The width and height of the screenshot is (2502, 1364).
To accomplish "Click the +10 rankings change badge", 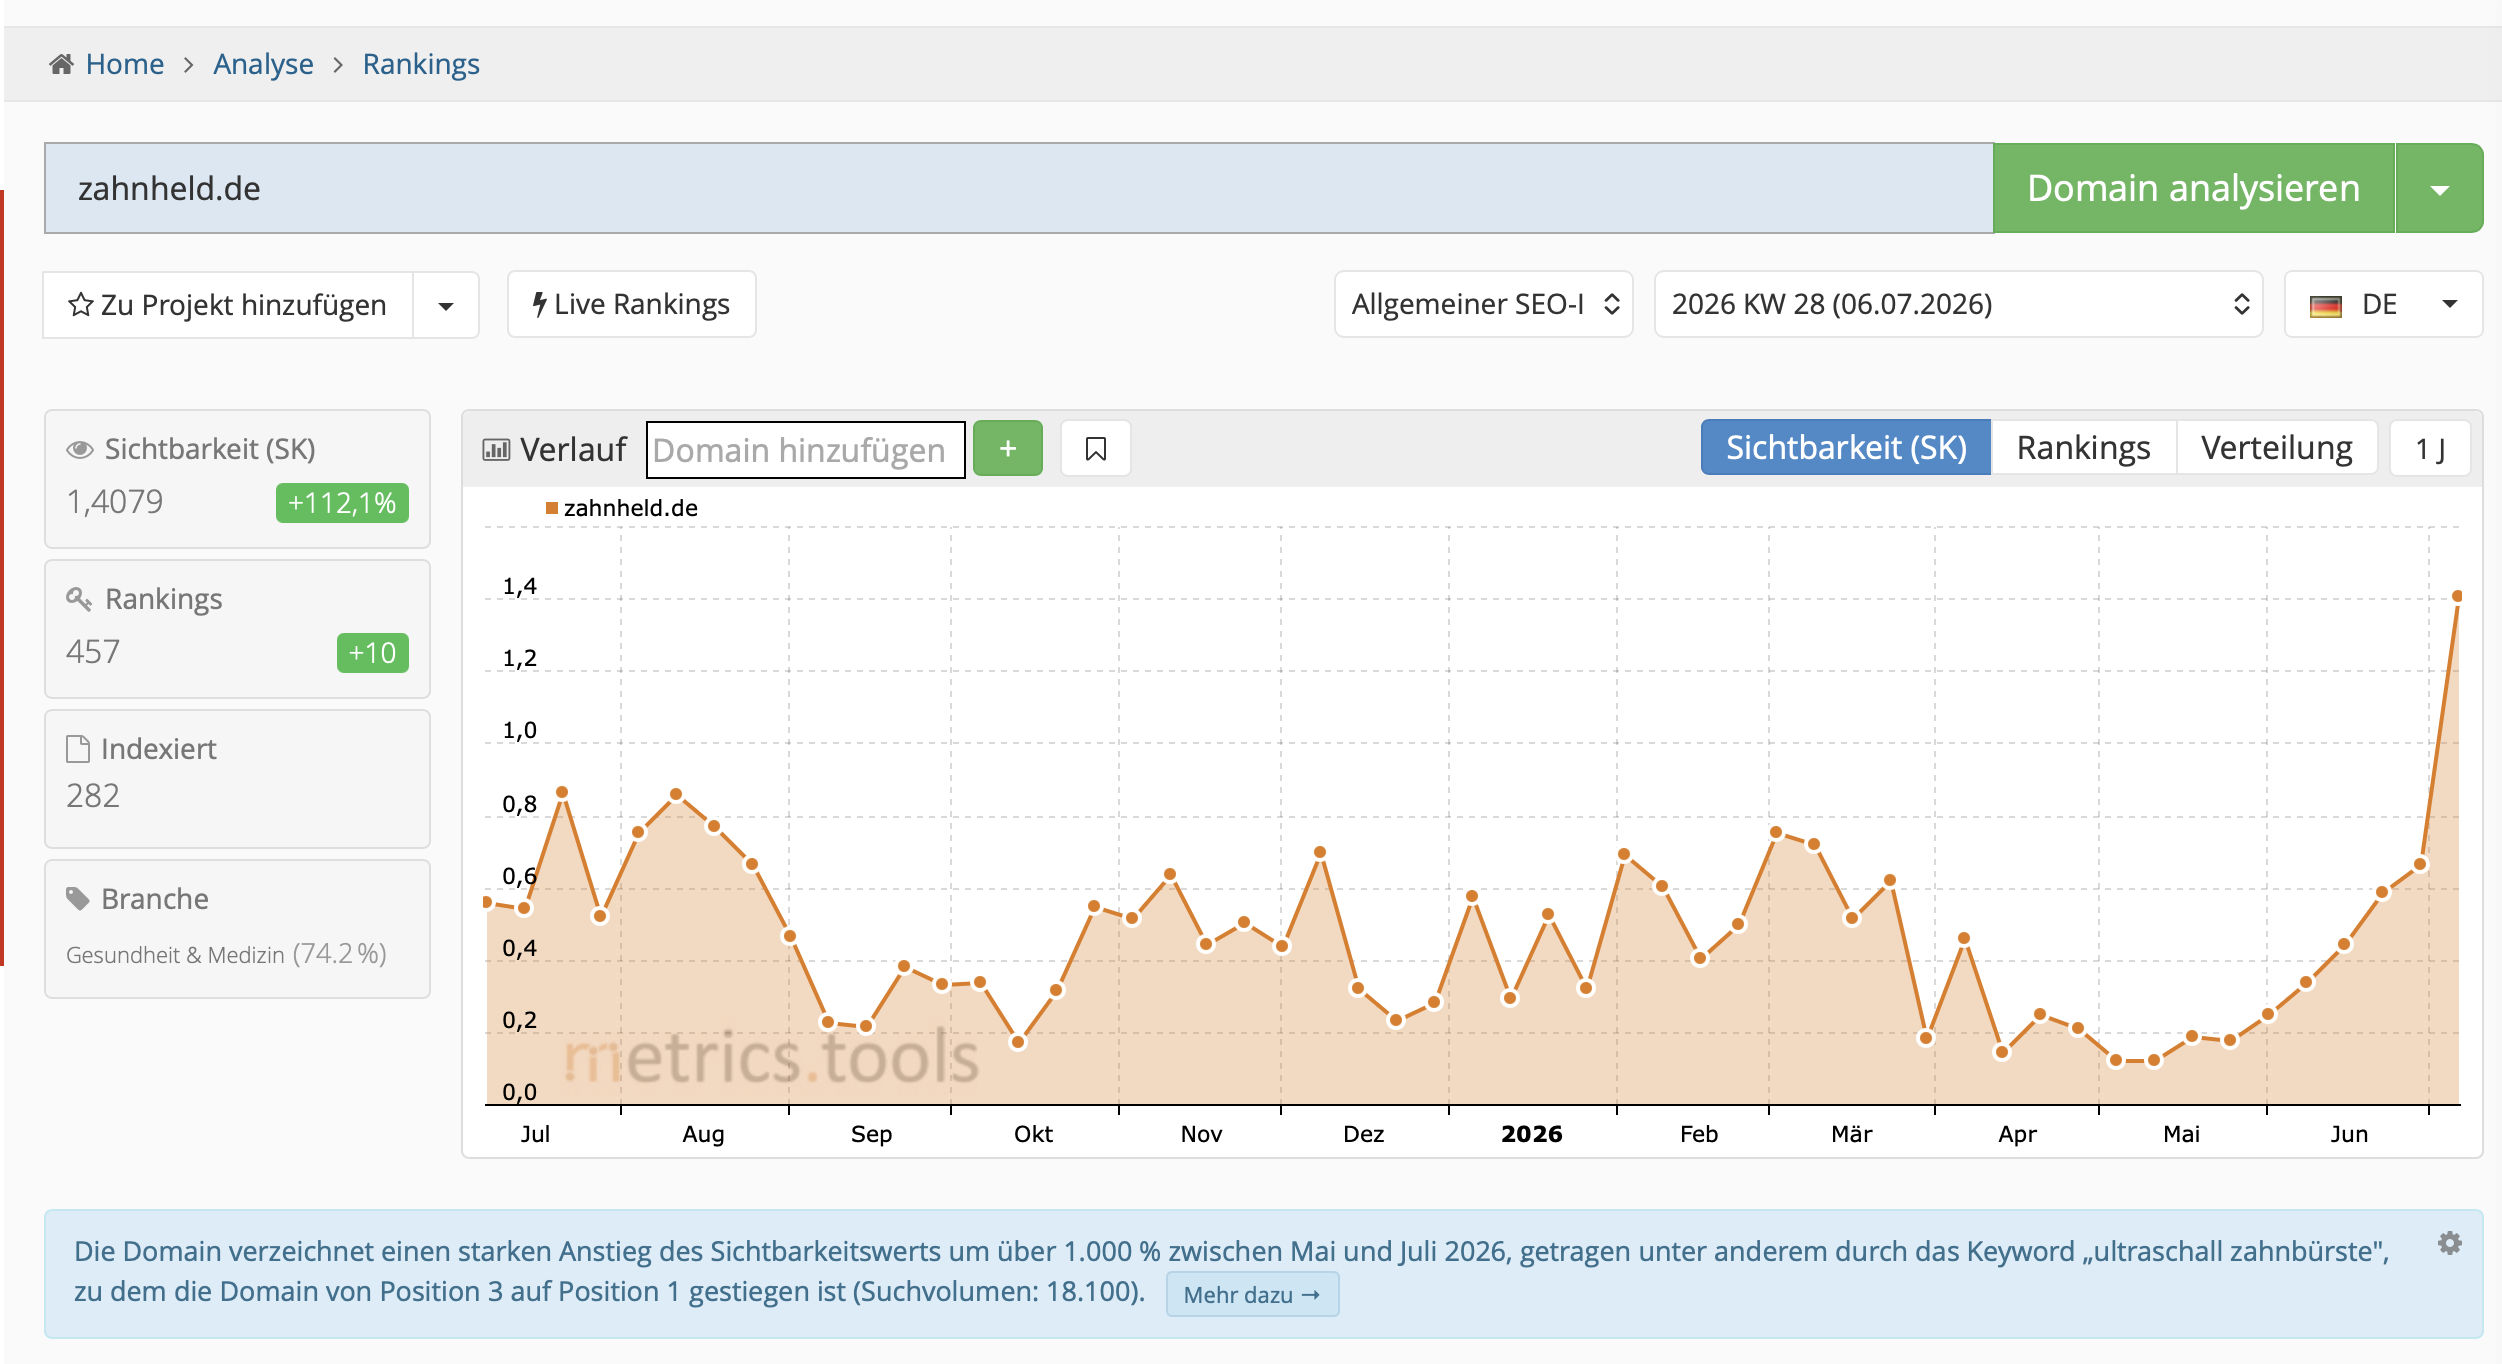I will (372, 653).
